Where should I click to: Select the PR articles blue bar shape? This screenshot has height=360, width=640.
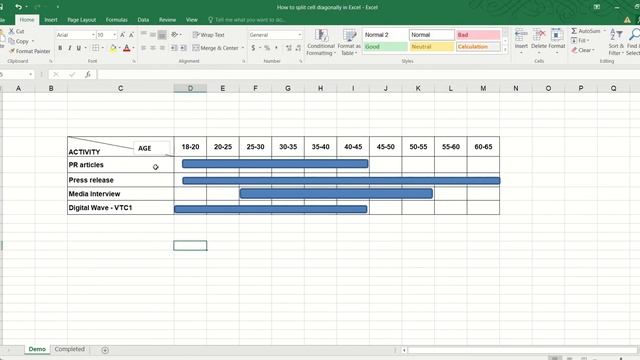click(275, 164)
